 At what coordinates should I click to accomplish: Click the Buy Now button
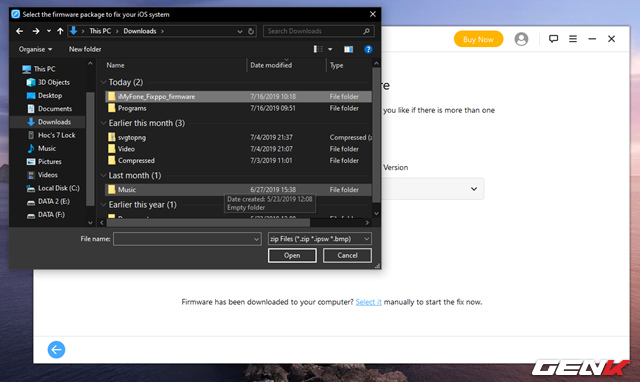click(x=478, y=39)
